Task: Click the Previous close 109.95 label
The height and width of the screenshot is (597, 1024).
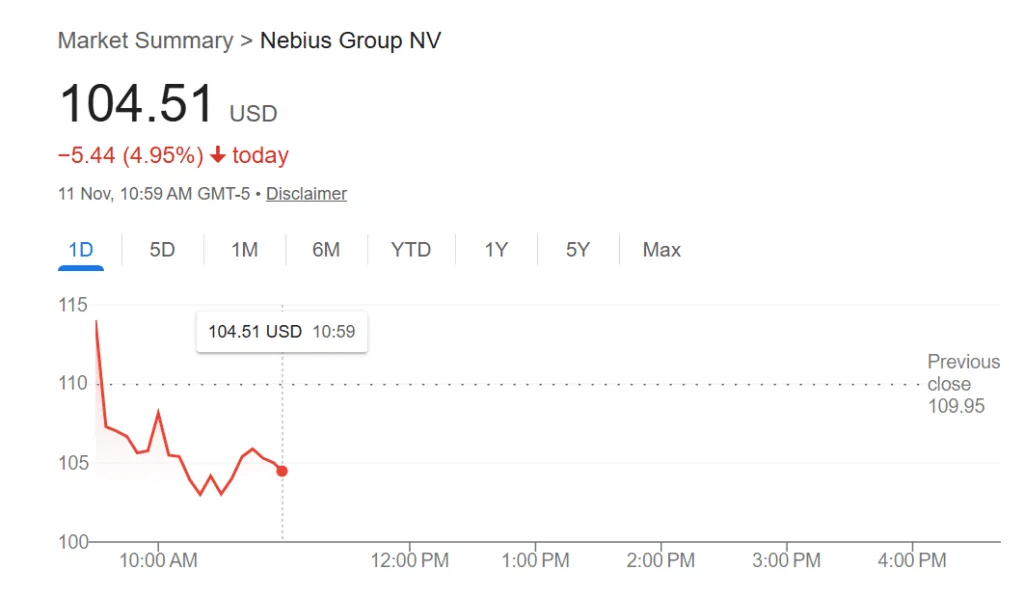Action: coord(962,383)
